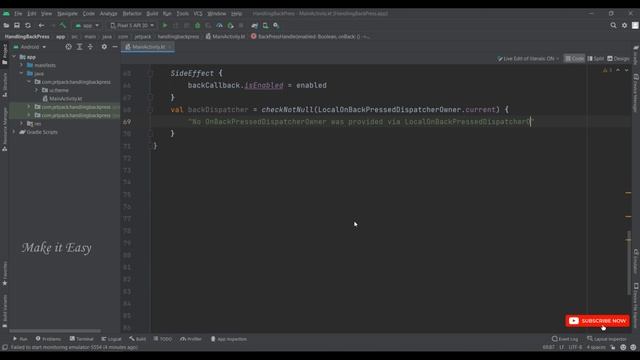
Task: Switch editor to Split view
Action: 596,59
